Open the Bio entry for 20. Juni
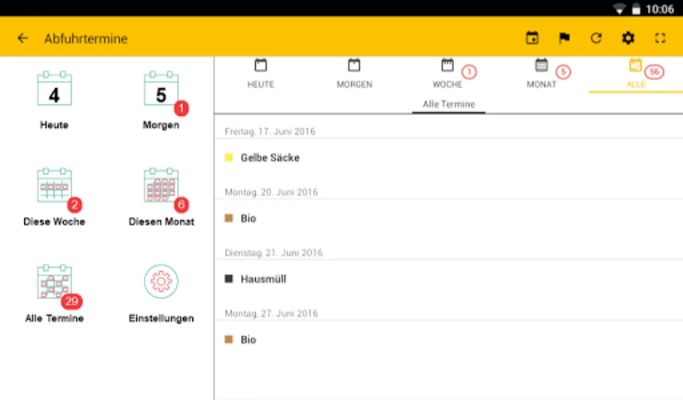The image size is (683, 400). point(449,218)
